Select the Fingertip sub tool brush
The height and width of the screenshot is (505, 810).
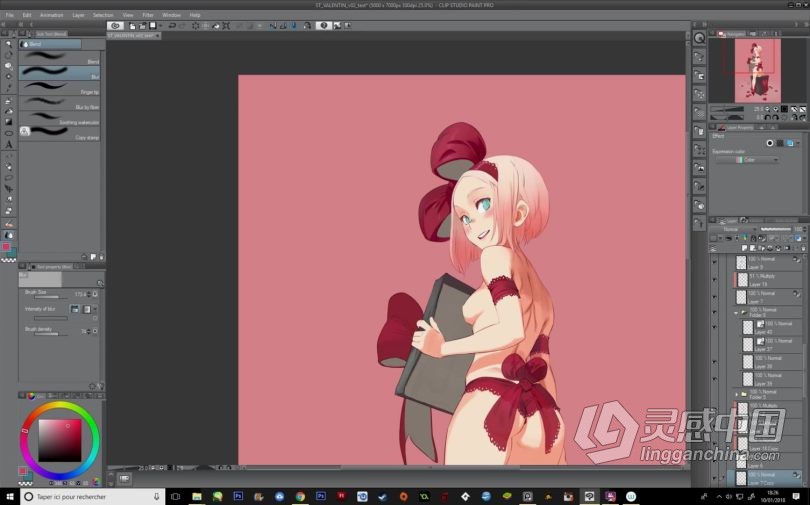click(x=59, y=88)
